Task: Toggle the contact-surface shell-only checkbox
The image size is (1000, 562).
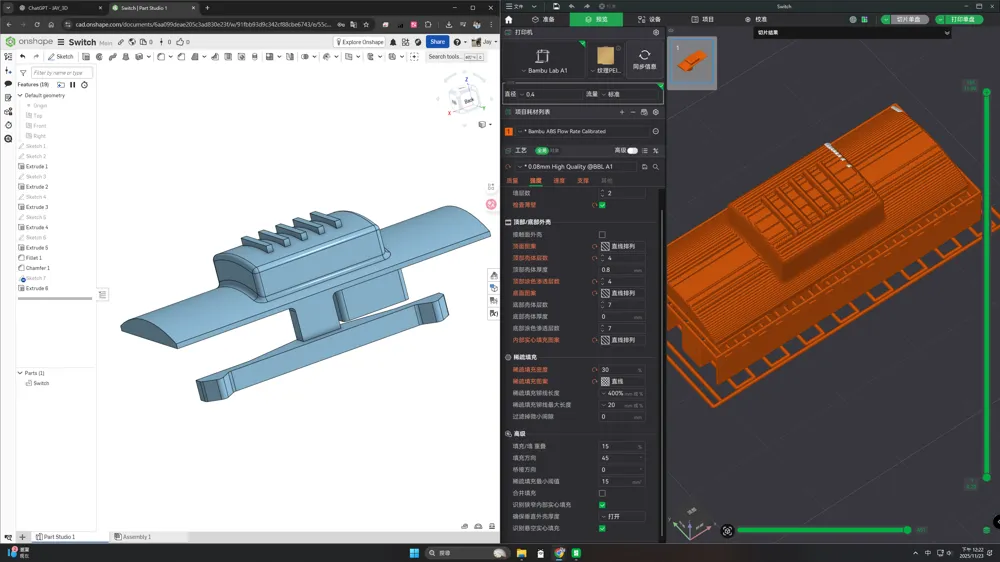Action: [602, 235]
